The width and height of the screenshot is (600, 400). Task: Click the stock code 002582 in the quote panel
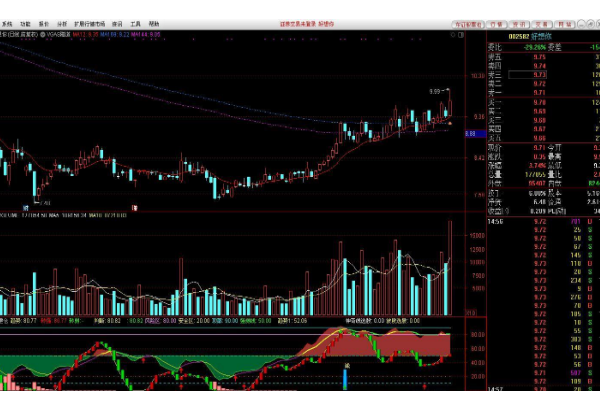518,37
